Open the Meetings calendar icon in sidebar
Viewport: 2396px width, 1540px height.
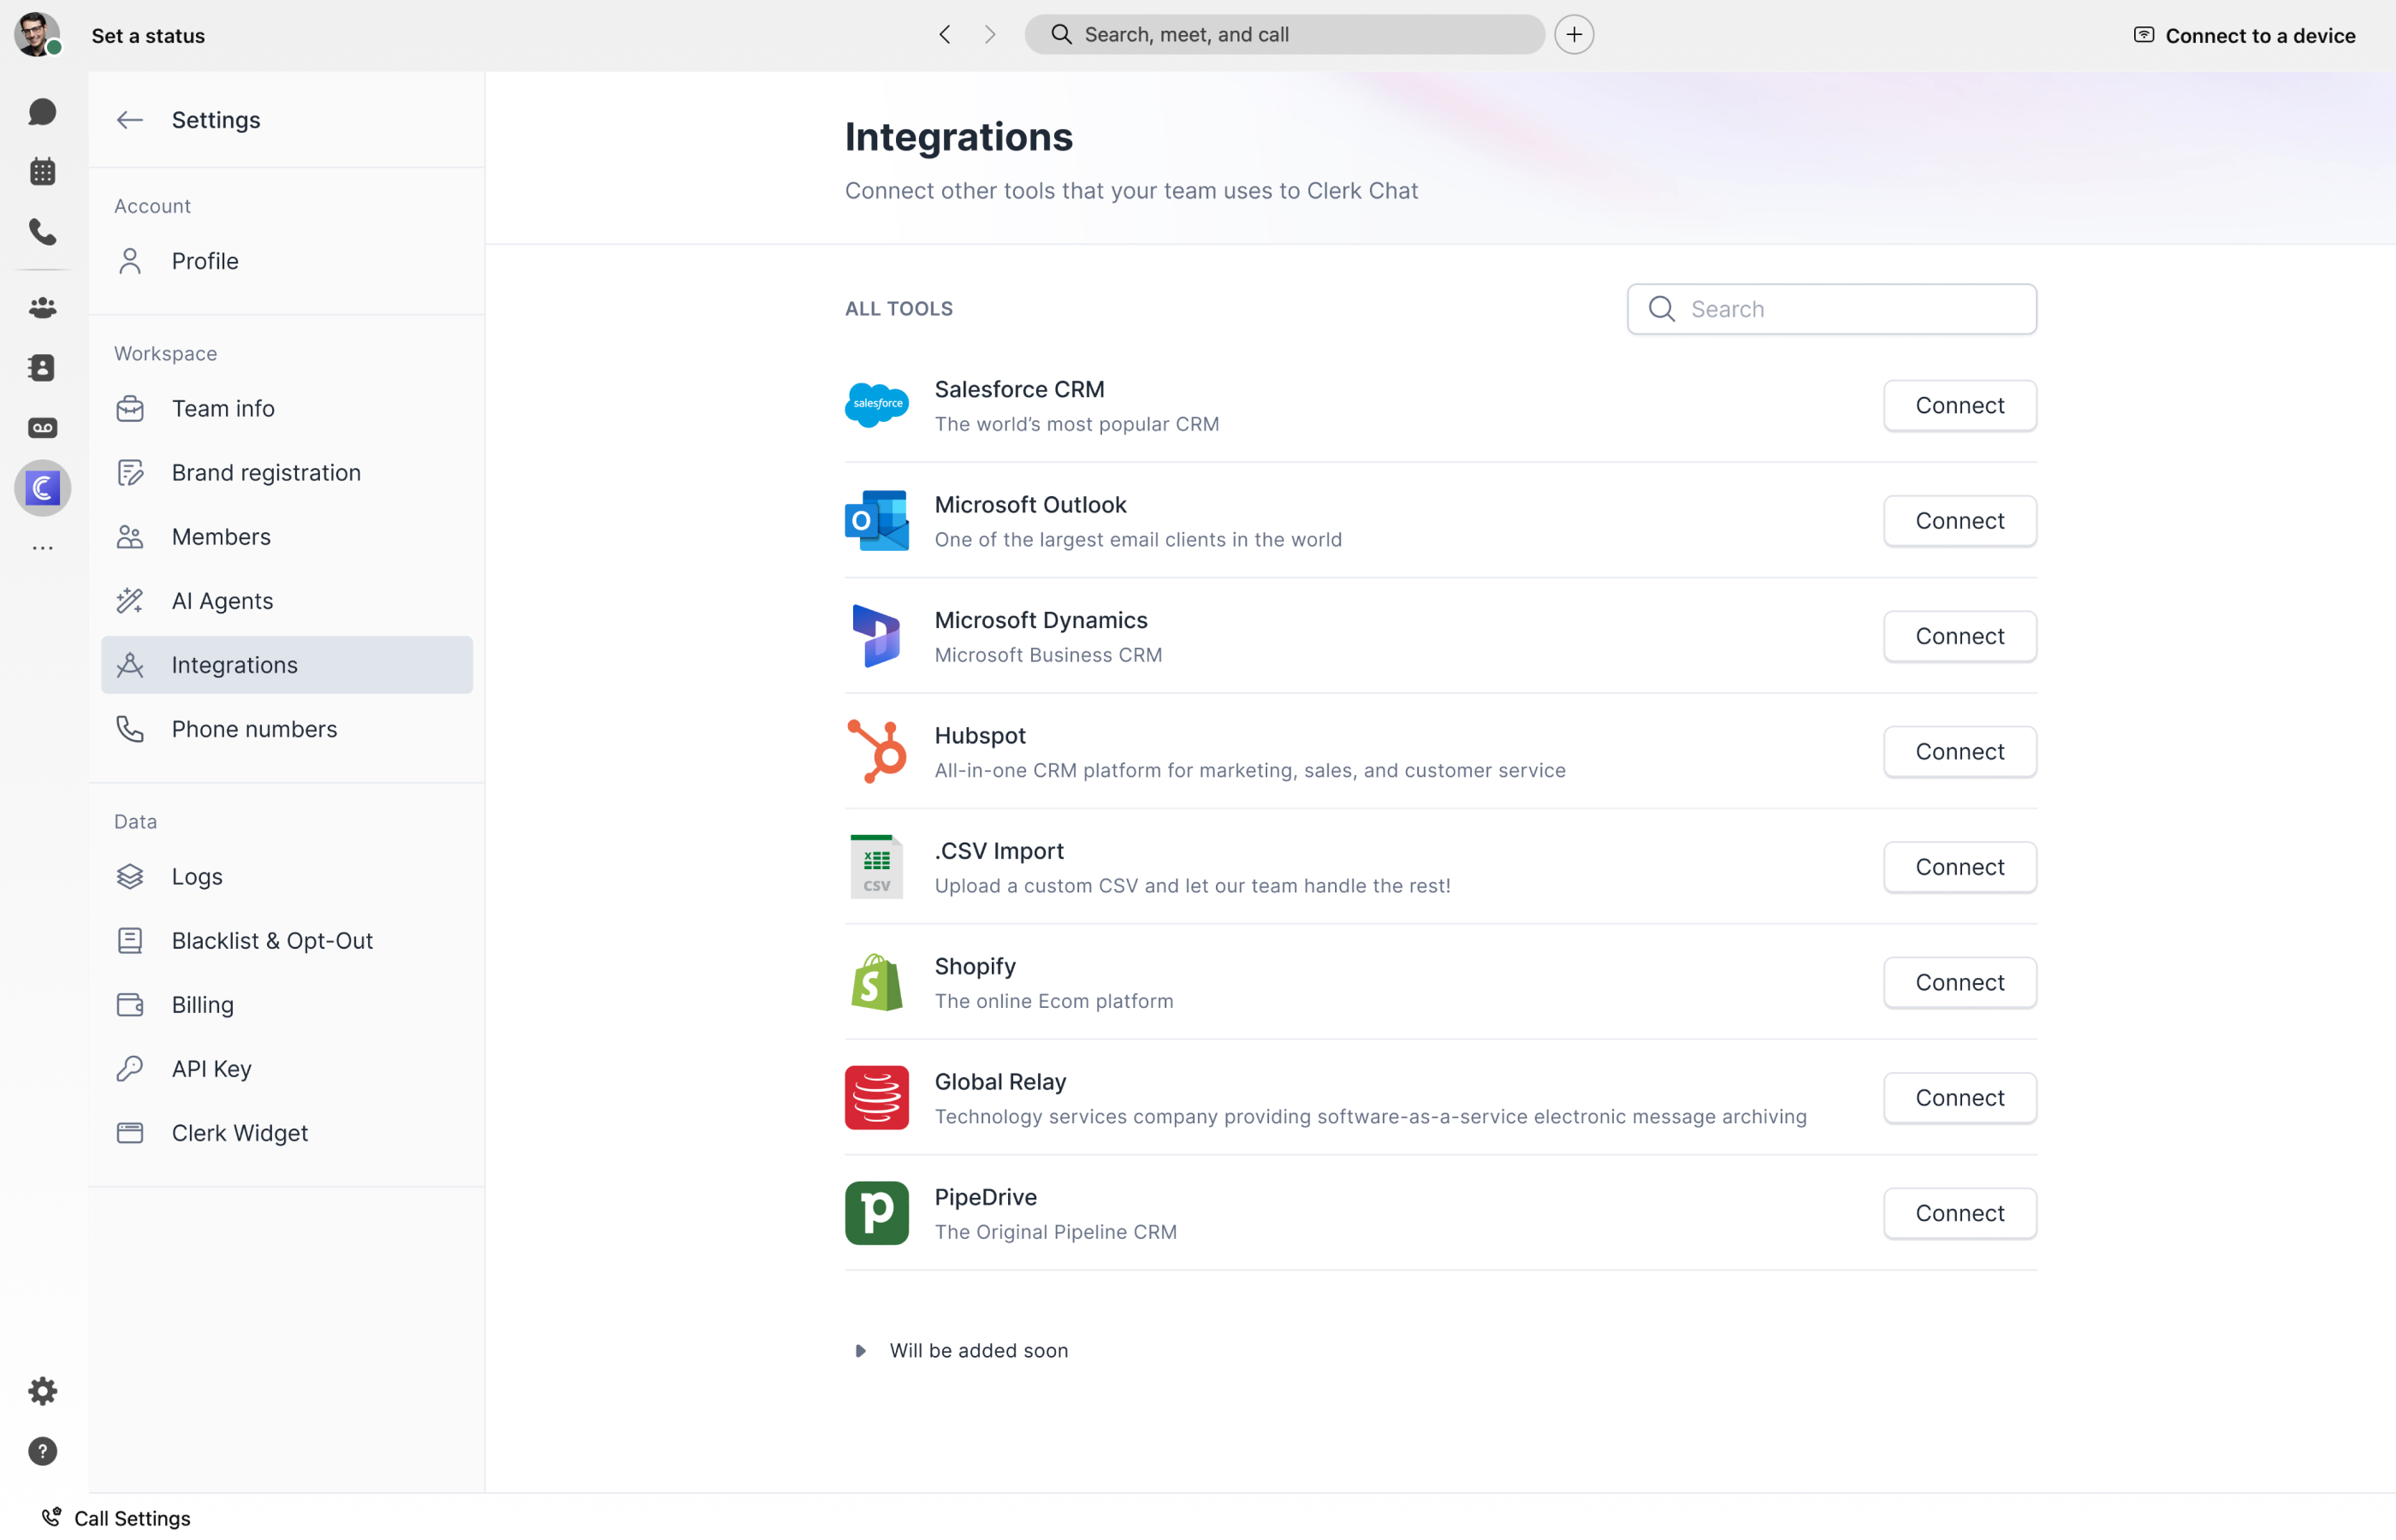[42, 171]
